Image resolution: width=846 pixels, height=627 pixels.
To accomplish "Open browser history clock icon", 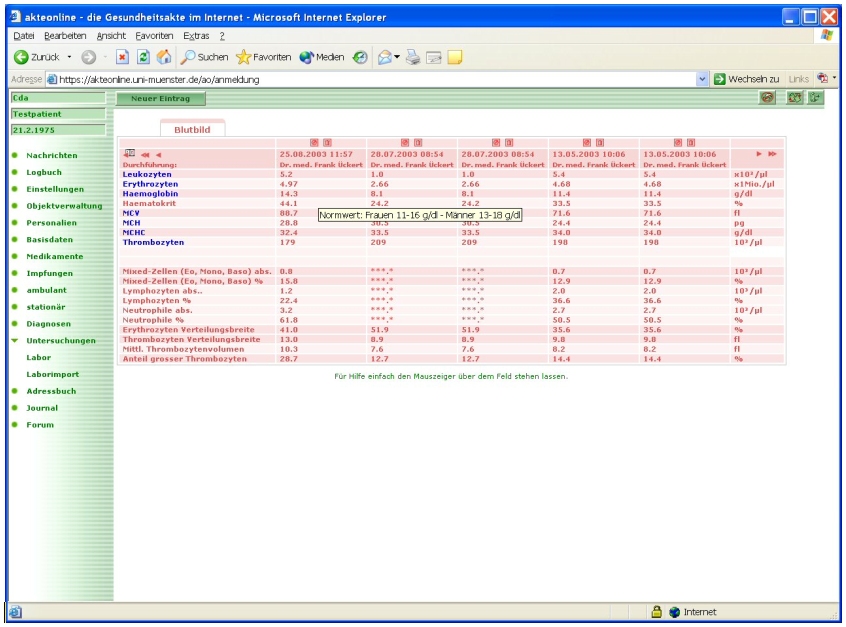I will (x=360, y=57).
